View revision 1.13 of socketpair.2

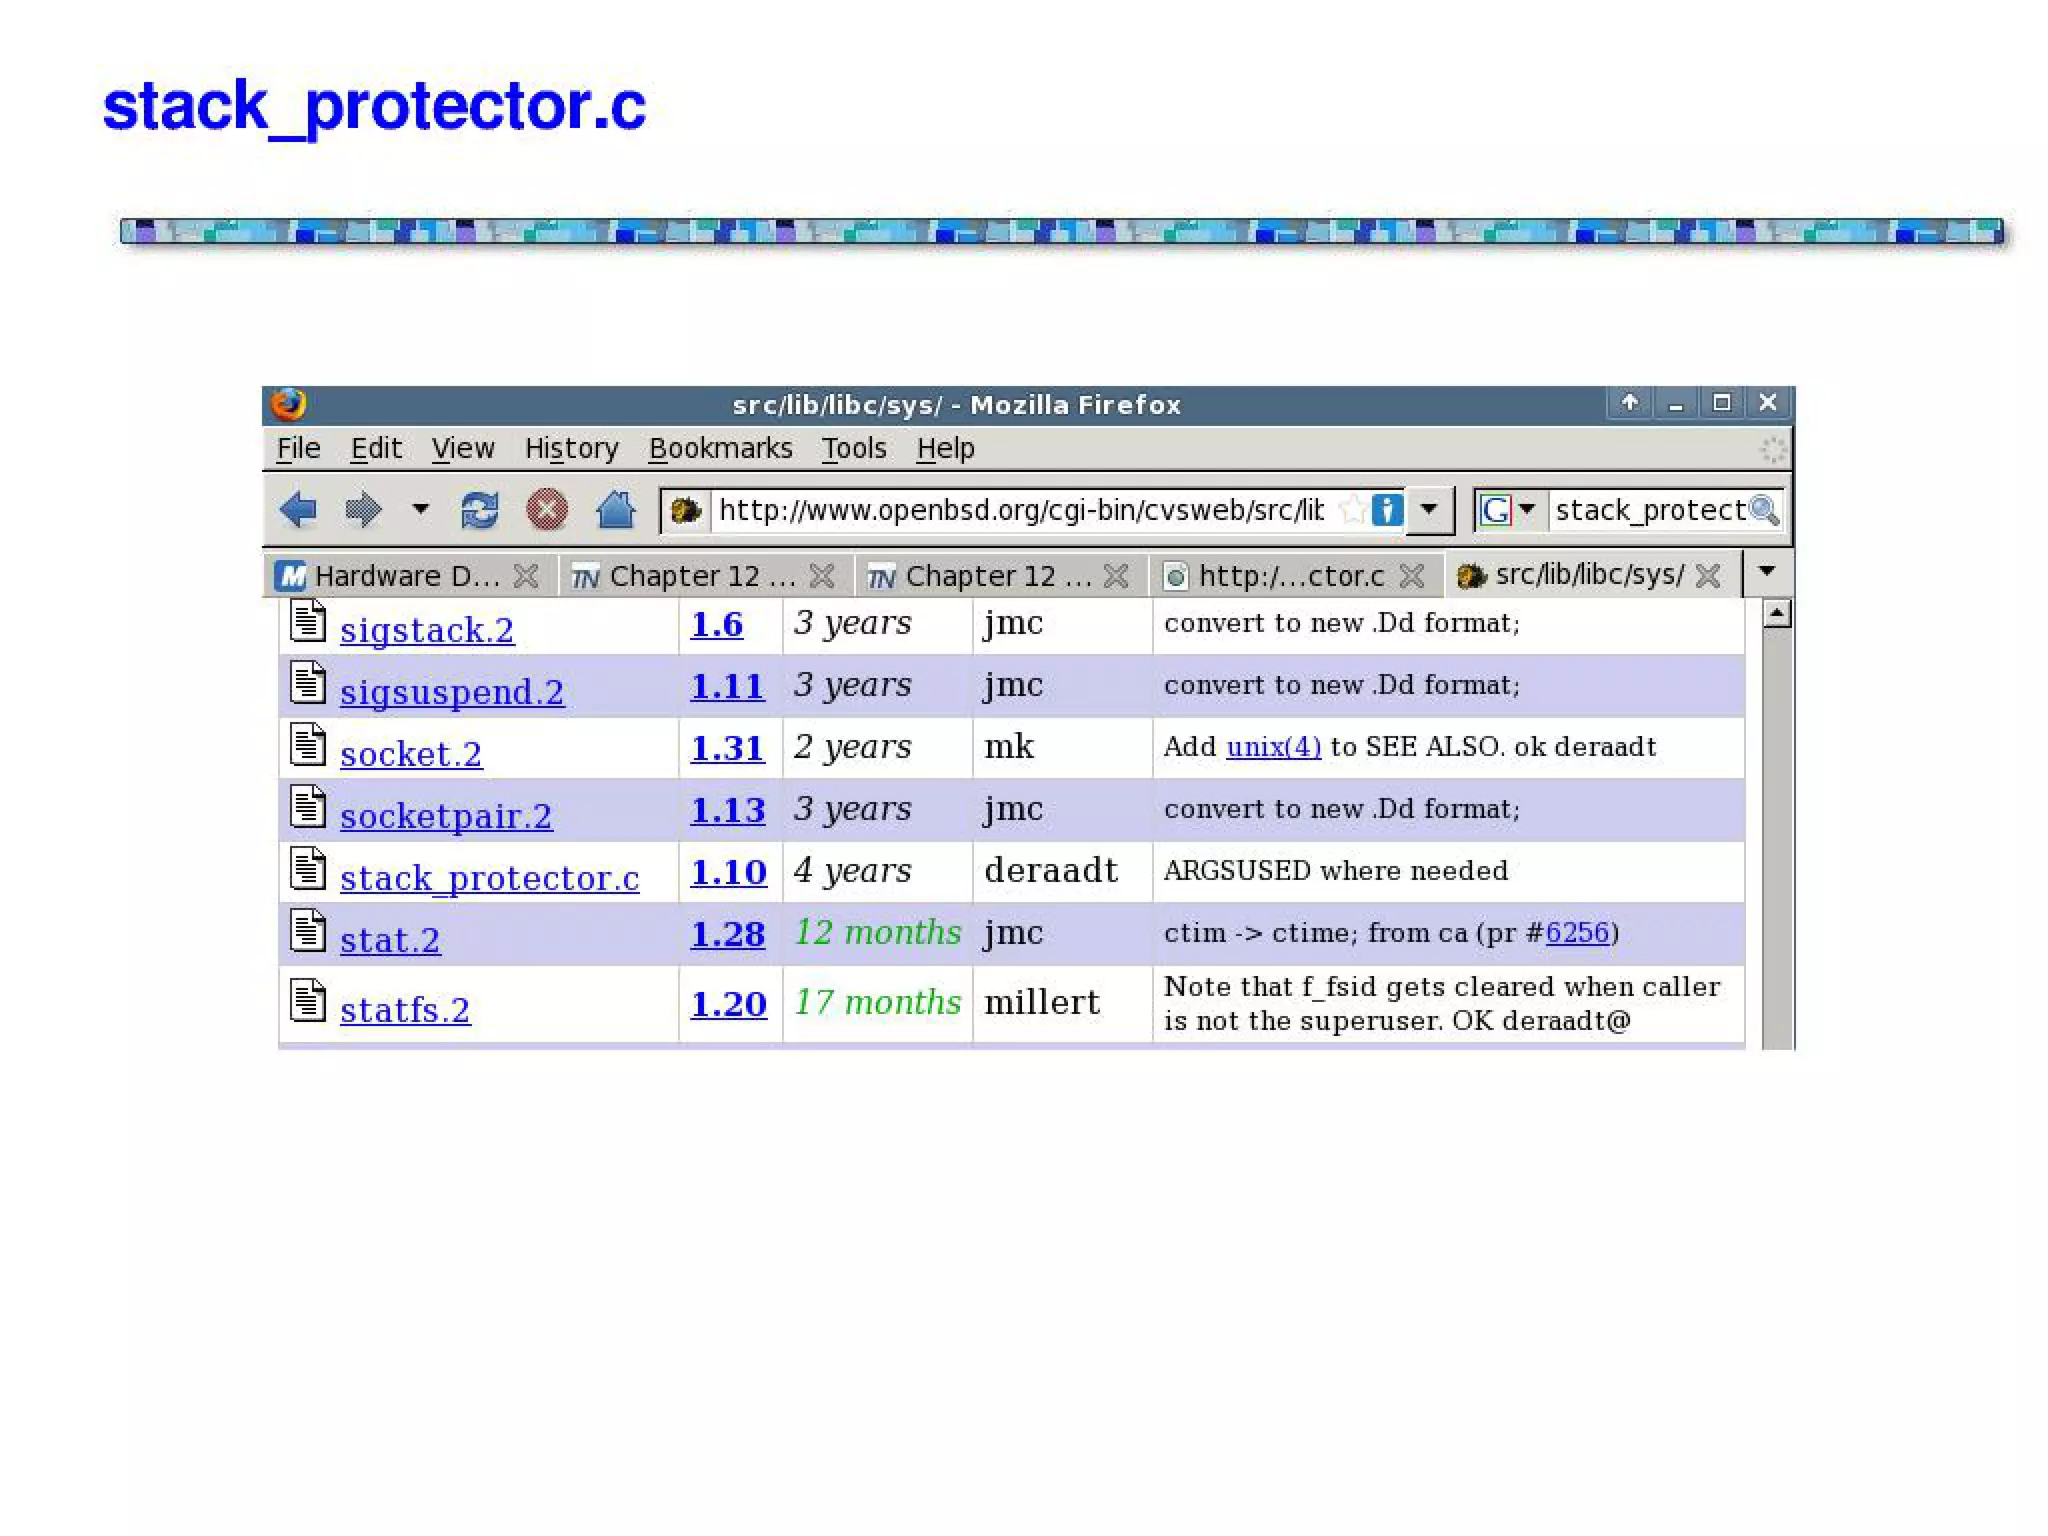click(728, 811)
